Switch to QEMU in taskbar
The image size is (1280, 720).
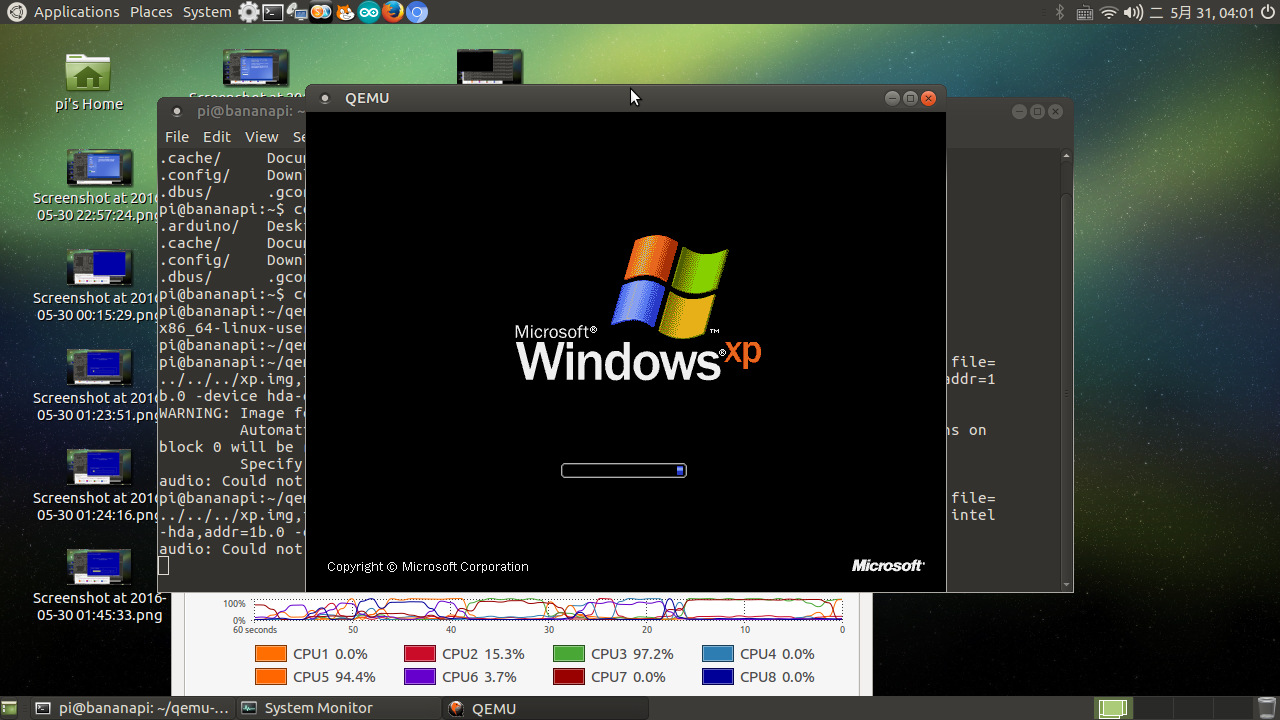click(545, 708)
